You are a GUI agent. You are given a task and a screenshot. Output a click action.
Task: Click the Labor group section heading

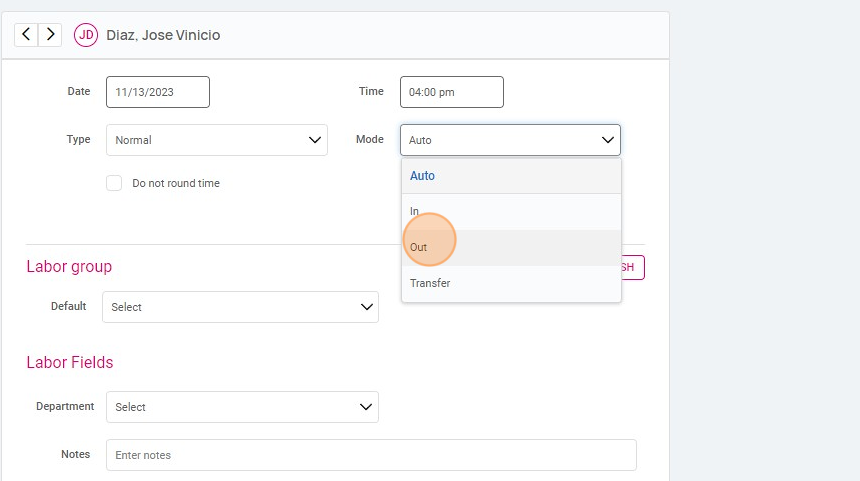coord(69,267)
